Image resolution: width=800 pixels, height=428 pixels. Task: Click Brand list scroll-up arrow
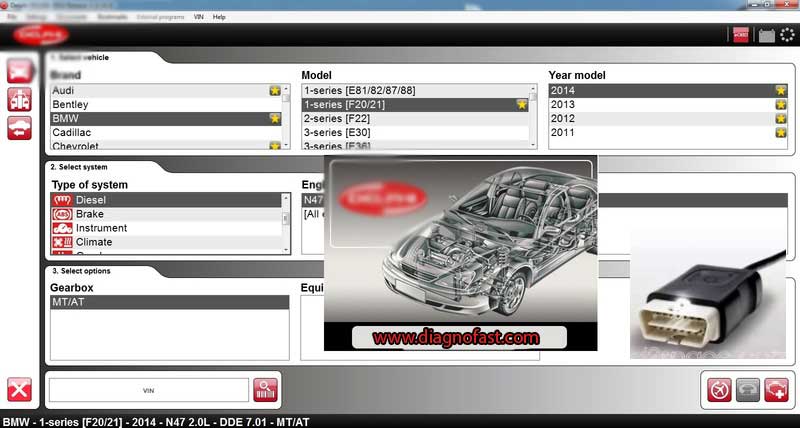[286, 88]
